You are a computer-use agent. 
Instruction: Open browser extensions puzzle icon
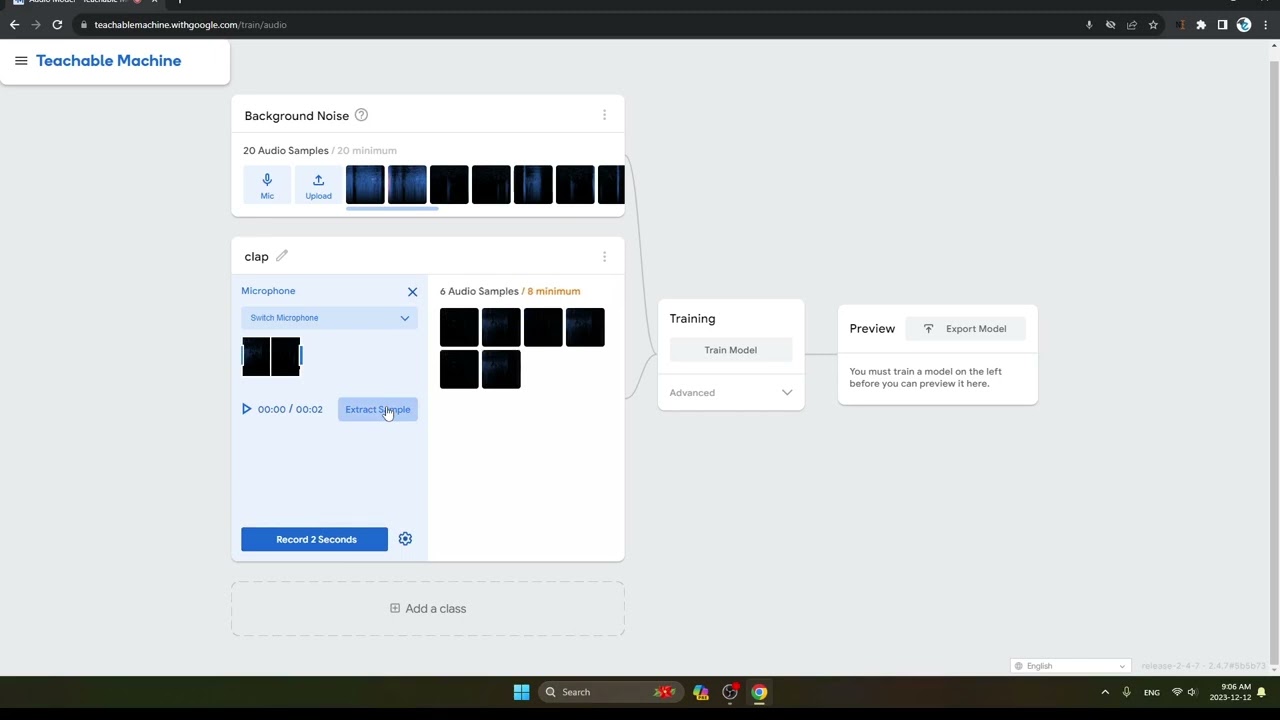click(x=1201, y=25)
